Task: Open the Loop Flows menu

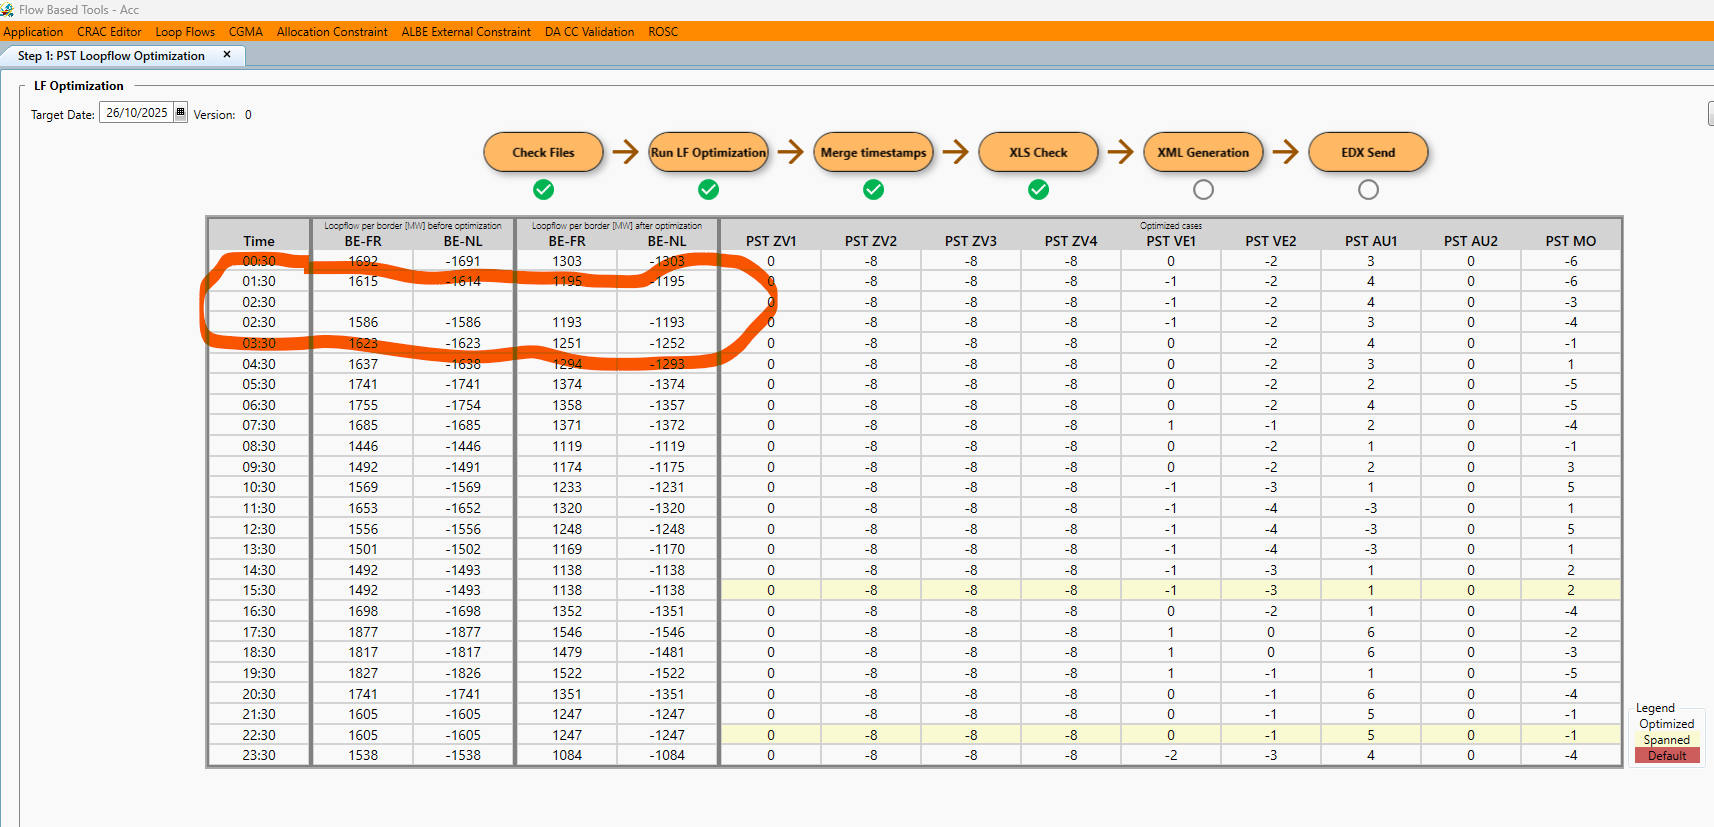Action: pyautogui.click(x=185, y=32)
